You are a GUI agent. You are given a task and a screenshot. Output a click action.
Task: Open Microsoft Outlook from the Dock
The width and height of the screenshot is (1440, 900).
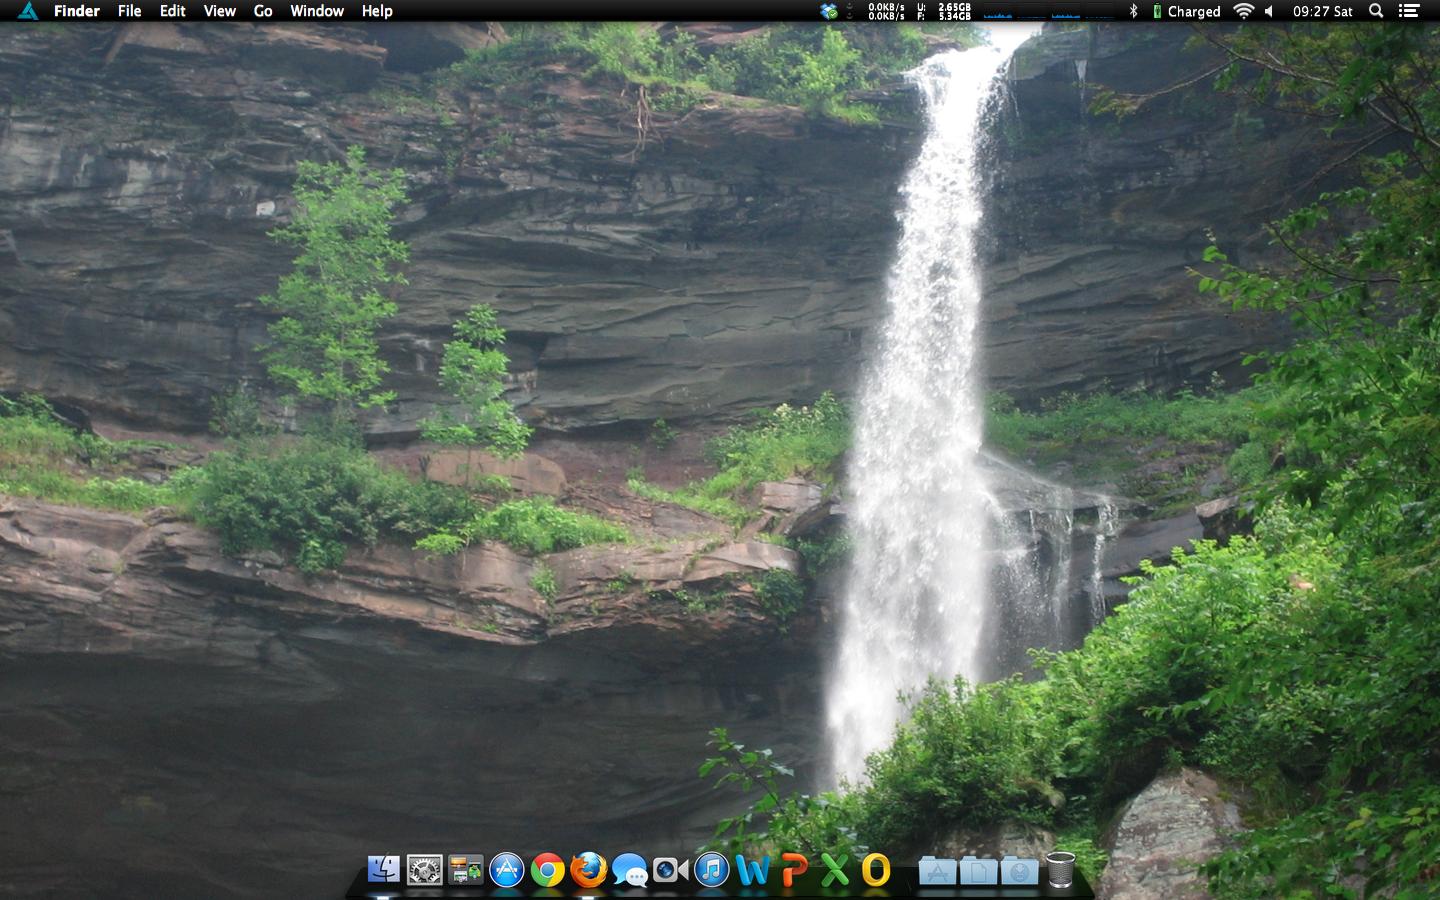[x=876, y=870]
